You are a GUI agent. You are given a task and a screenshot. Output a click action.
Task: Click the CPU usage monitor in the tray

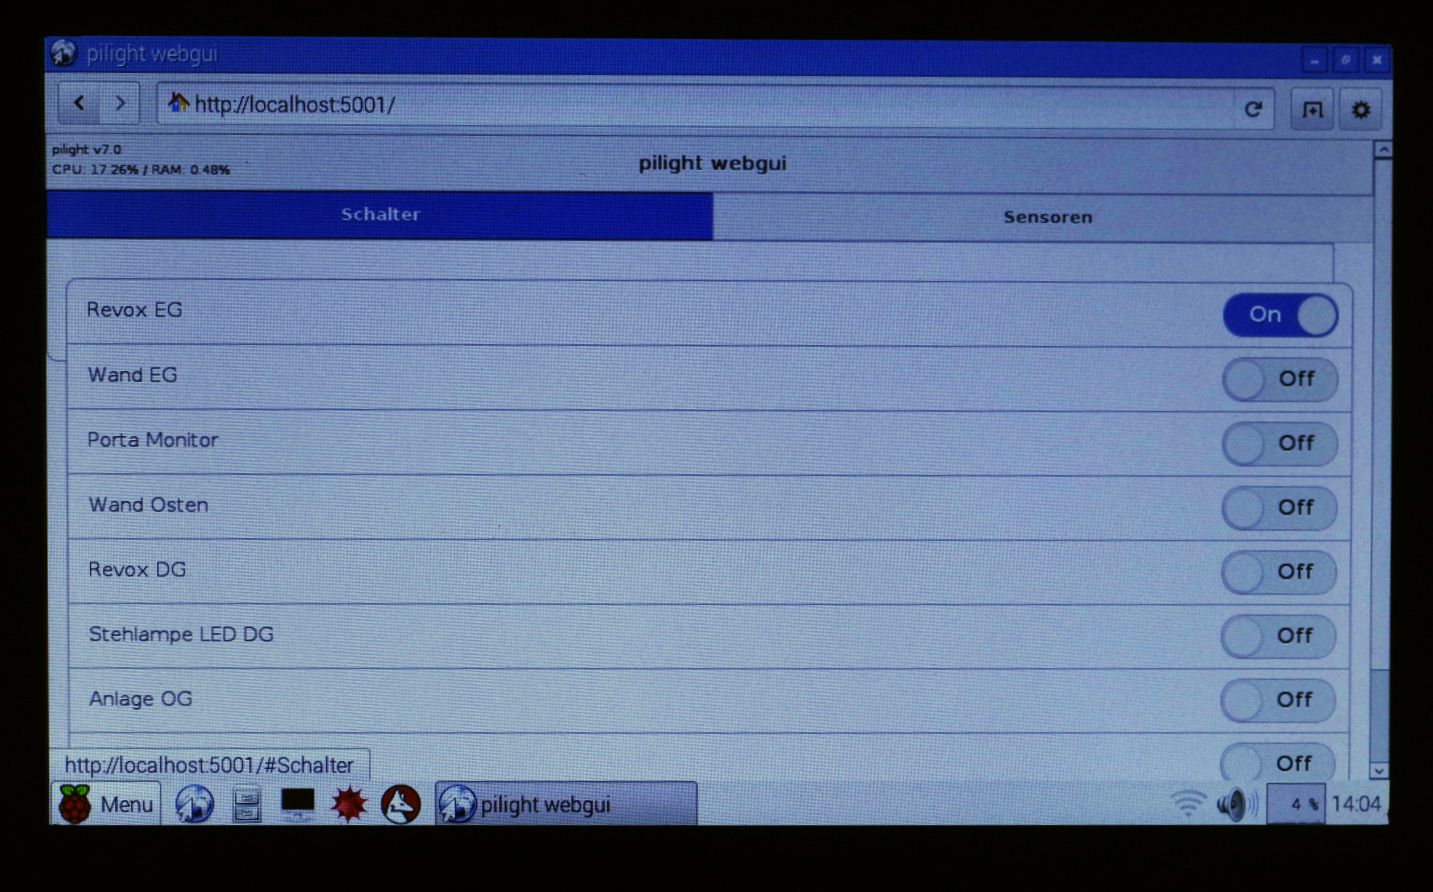coord(1295,804)
